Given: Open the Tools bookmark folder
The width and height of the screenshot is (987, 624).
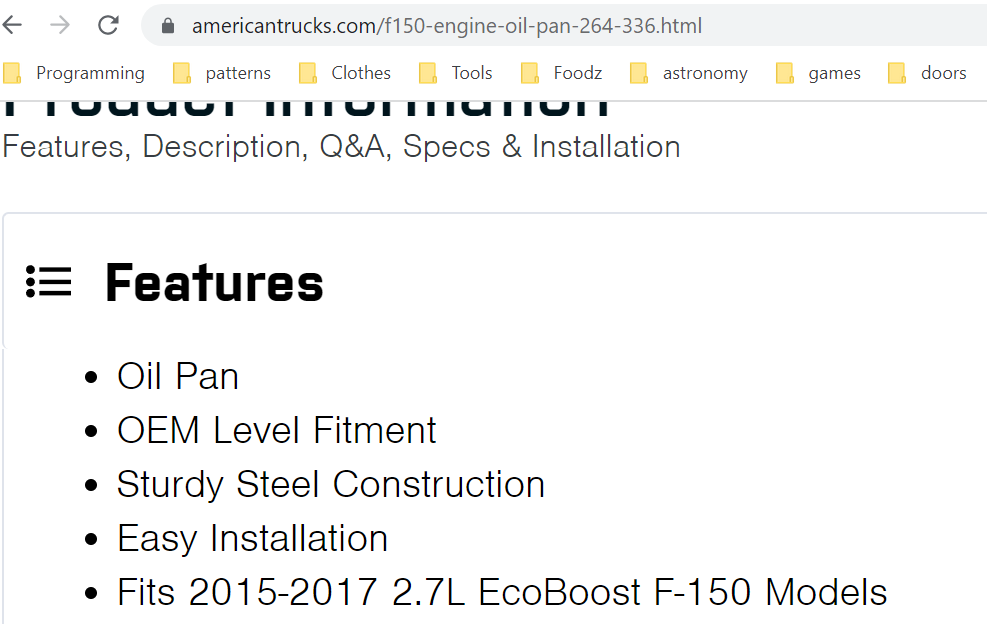Looking at the screenshot, I should pos(455,73).
